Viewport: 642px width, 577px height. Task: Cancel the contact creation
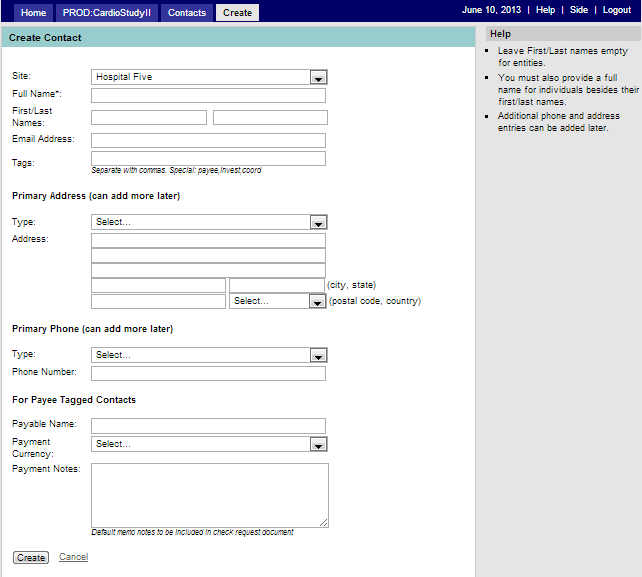click(73, 557)
